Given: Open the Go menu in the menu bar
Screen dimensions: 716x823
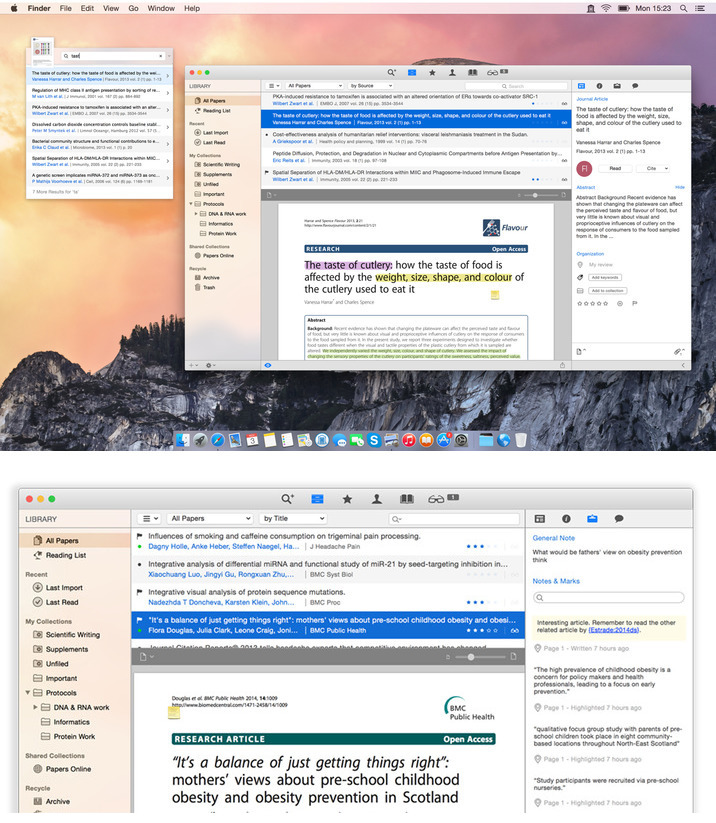Looking at the screenshot, I should tap(133, 7).
